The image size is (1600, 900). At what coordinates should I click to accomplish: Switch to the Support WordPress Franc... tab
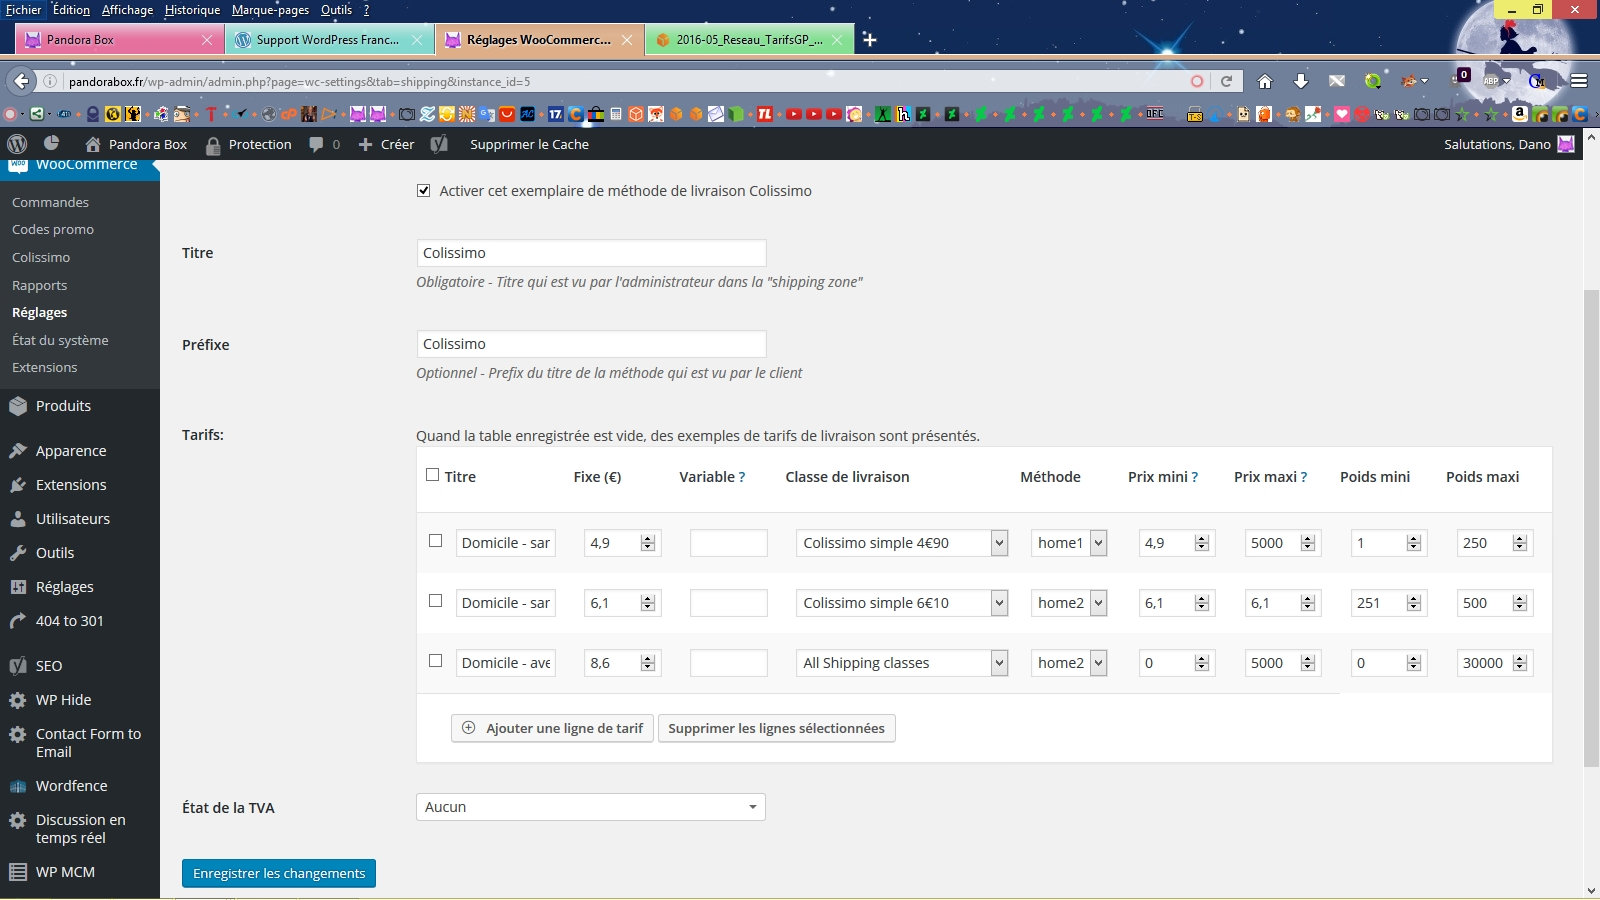[329, 40]
